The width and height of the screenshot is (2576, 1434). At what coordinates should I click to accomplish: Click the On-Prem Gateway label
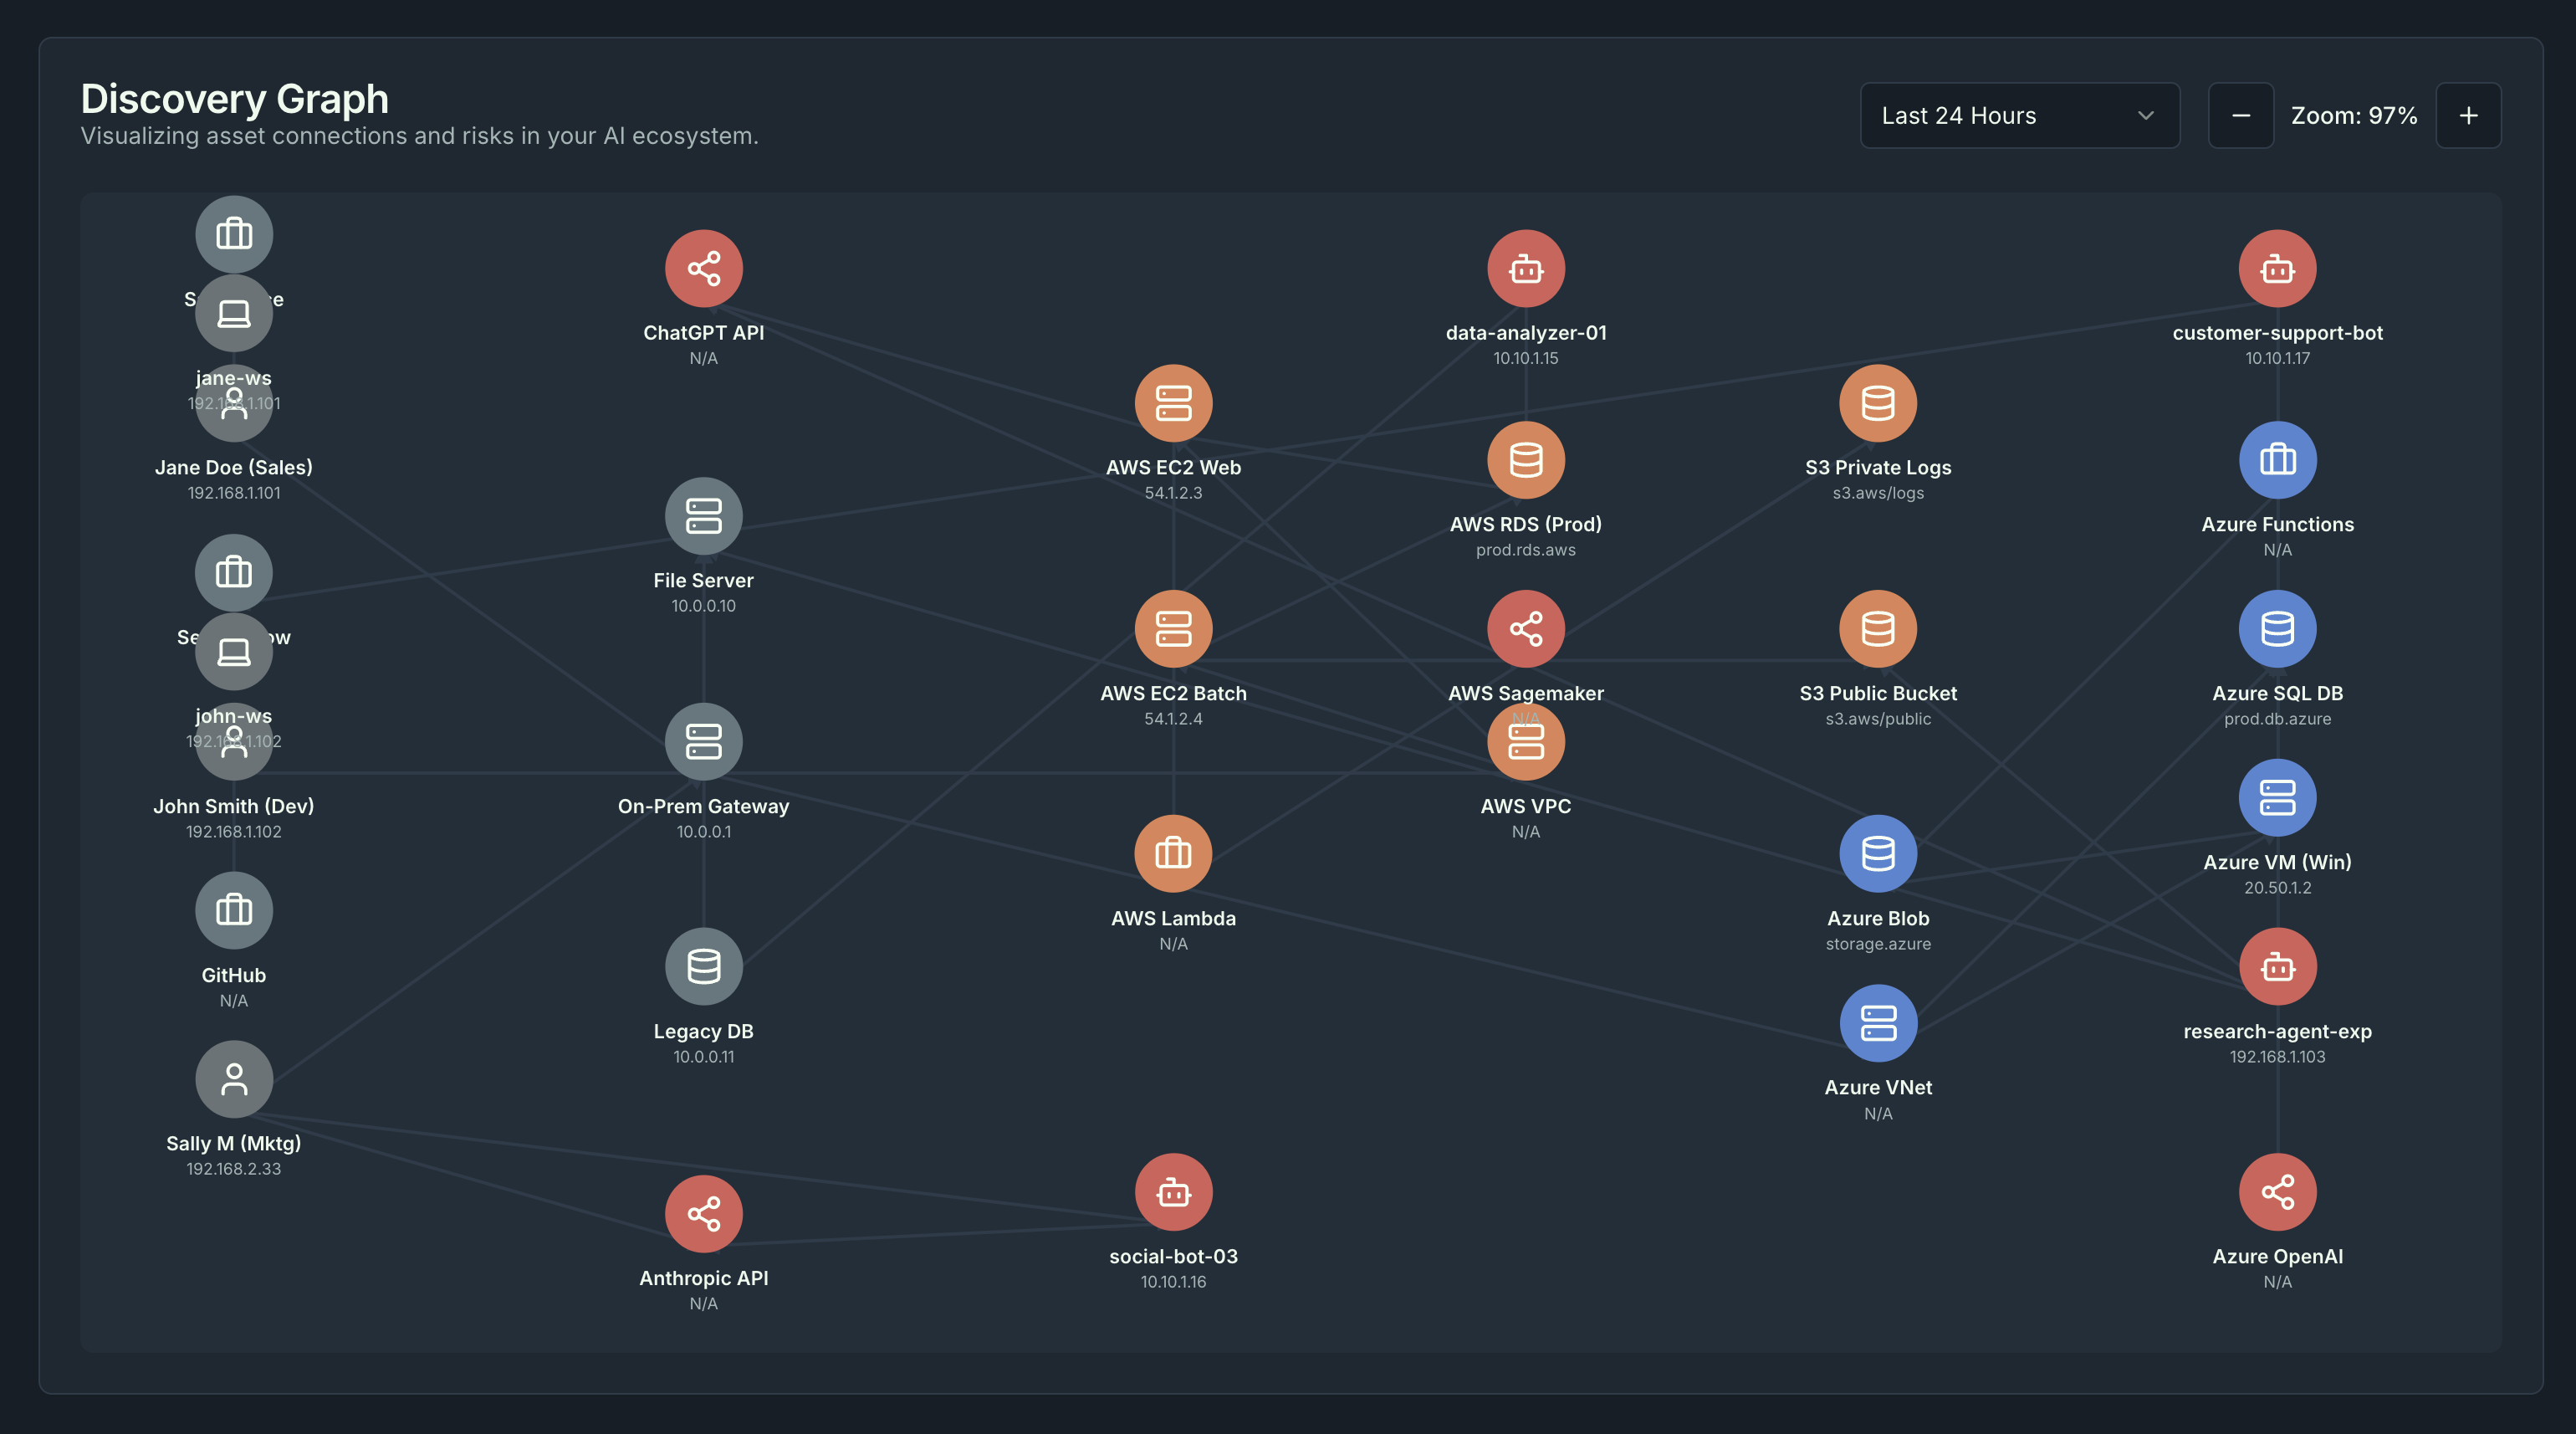[703, 806]
